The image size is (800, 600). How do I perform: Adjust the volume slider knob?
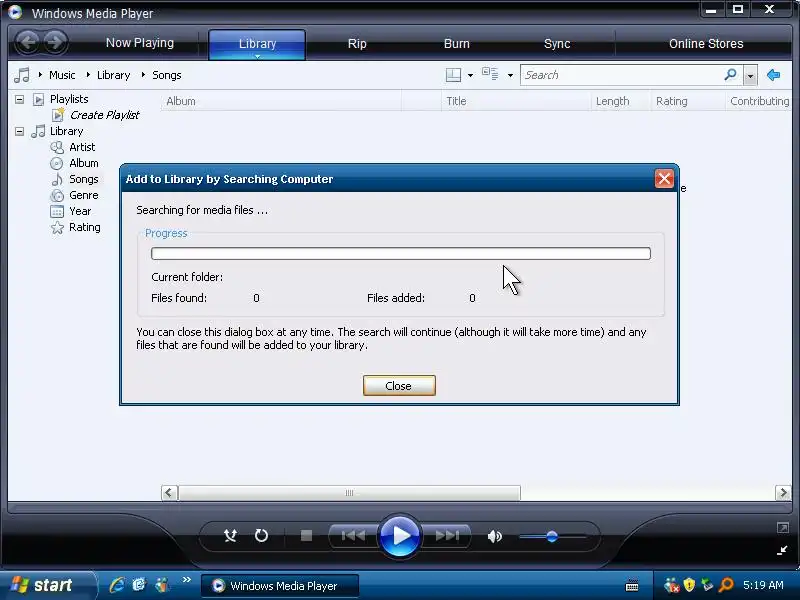coord(552,536)
